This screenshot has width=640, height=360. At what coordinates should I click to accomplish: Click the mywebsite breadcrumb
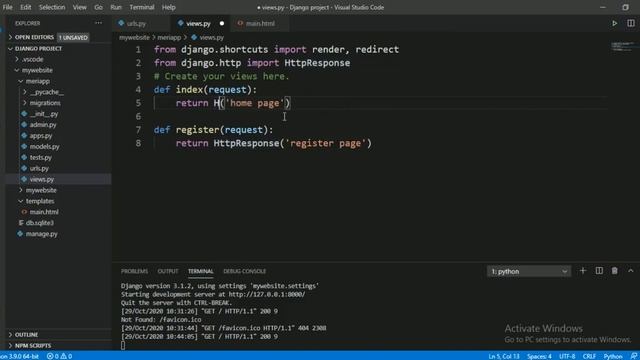(134, 38)
